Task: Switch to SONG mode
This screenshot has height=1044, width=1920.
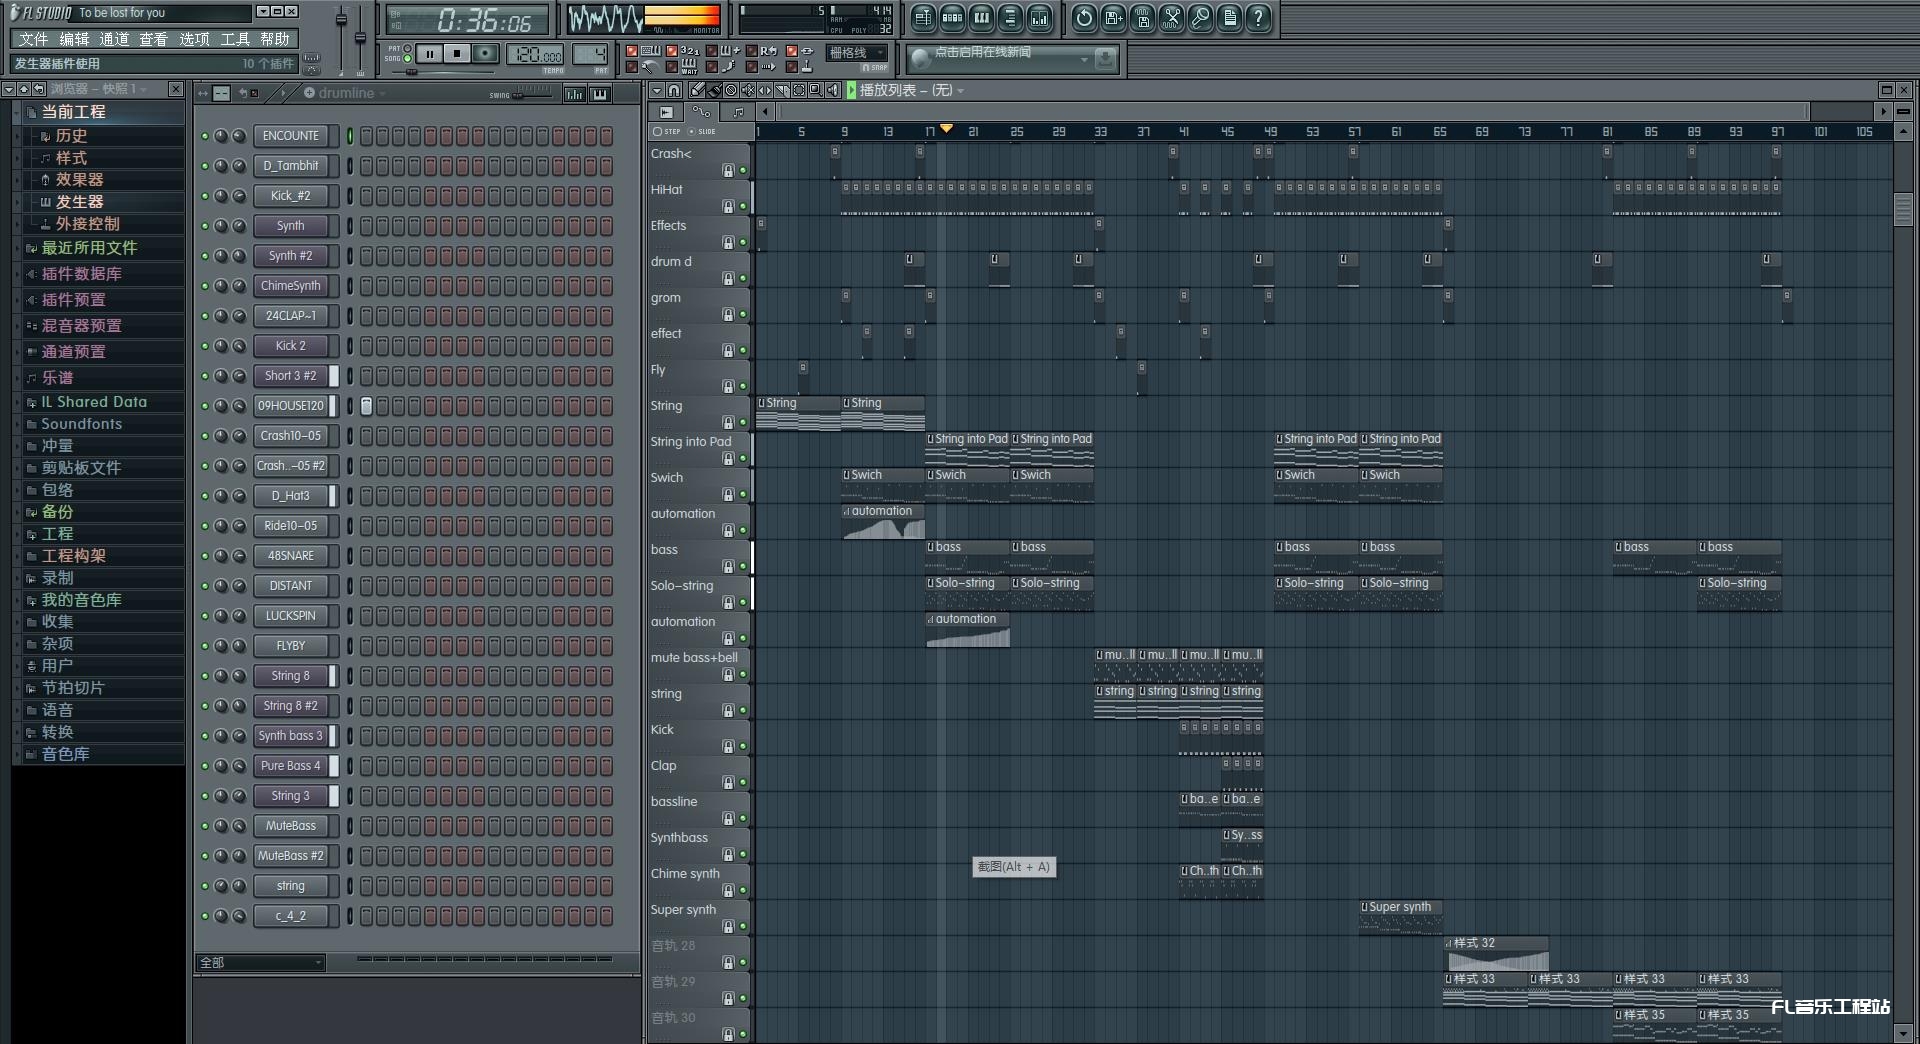Action: click(407, 58)
